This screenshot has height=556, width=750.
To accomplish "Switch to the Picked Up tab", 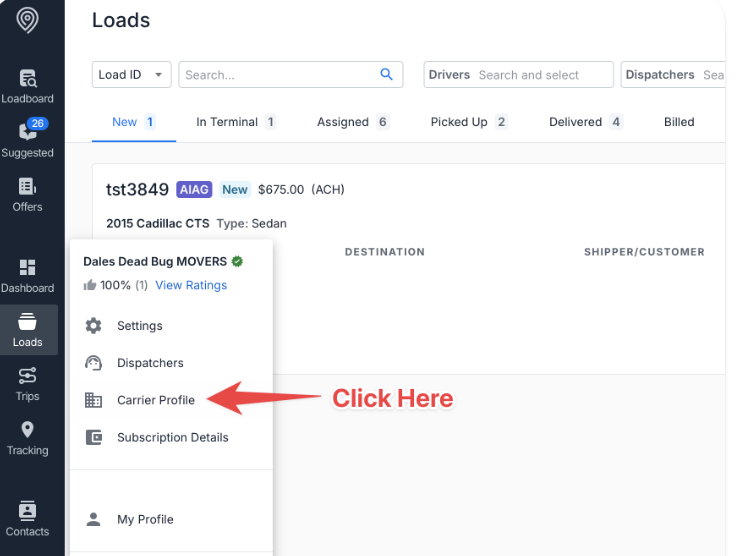I will (x=469, y=122).
